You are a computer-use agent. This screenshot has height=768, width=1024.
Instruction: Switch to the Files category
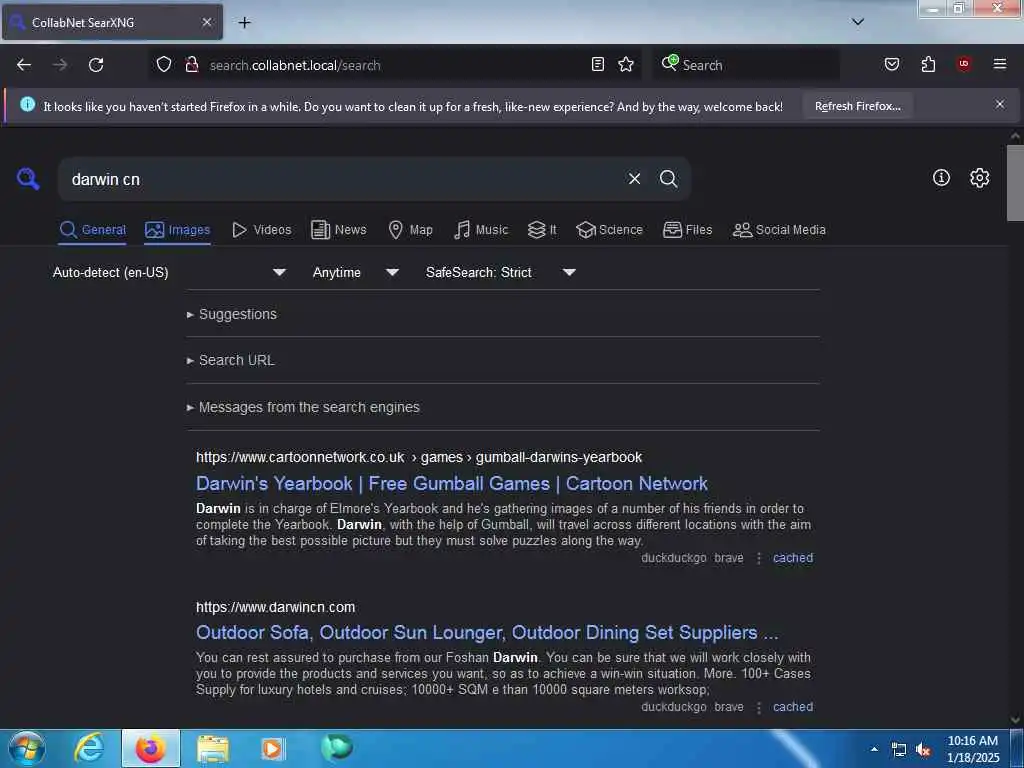point(687,230)
